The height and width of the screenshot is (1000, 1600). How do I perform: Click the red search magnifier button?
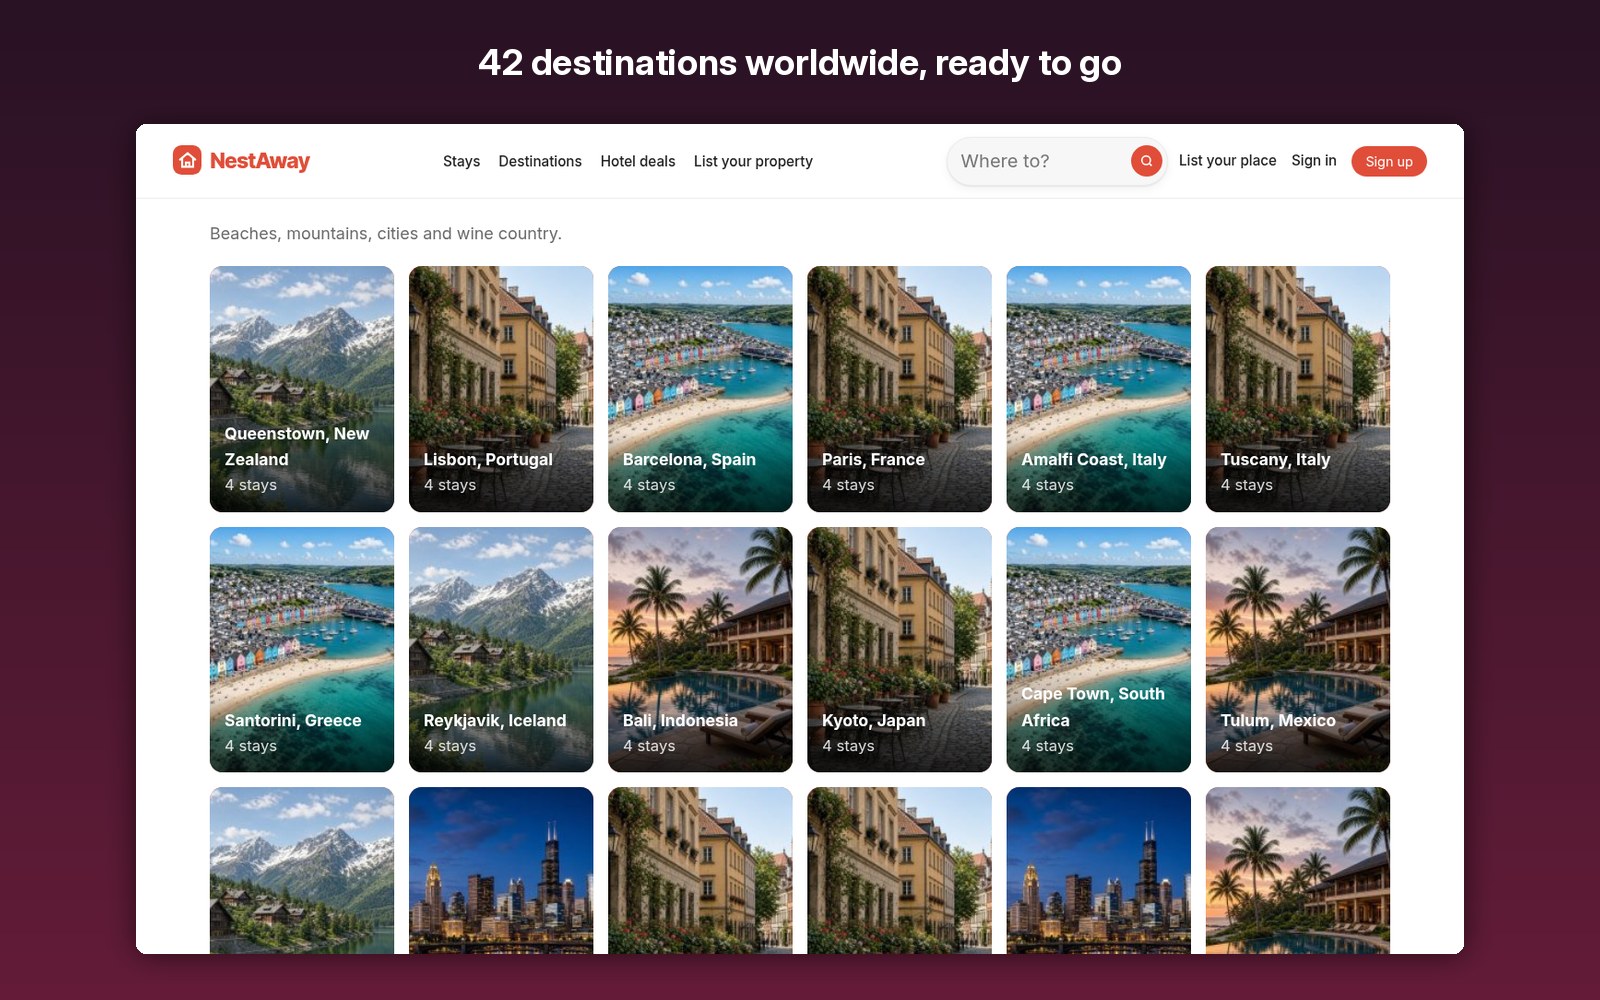(x=1146, y=161)
